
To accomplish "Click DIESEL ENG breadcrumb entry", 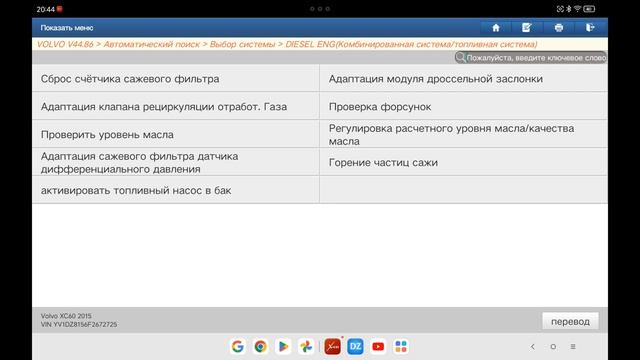I will 411,44.
